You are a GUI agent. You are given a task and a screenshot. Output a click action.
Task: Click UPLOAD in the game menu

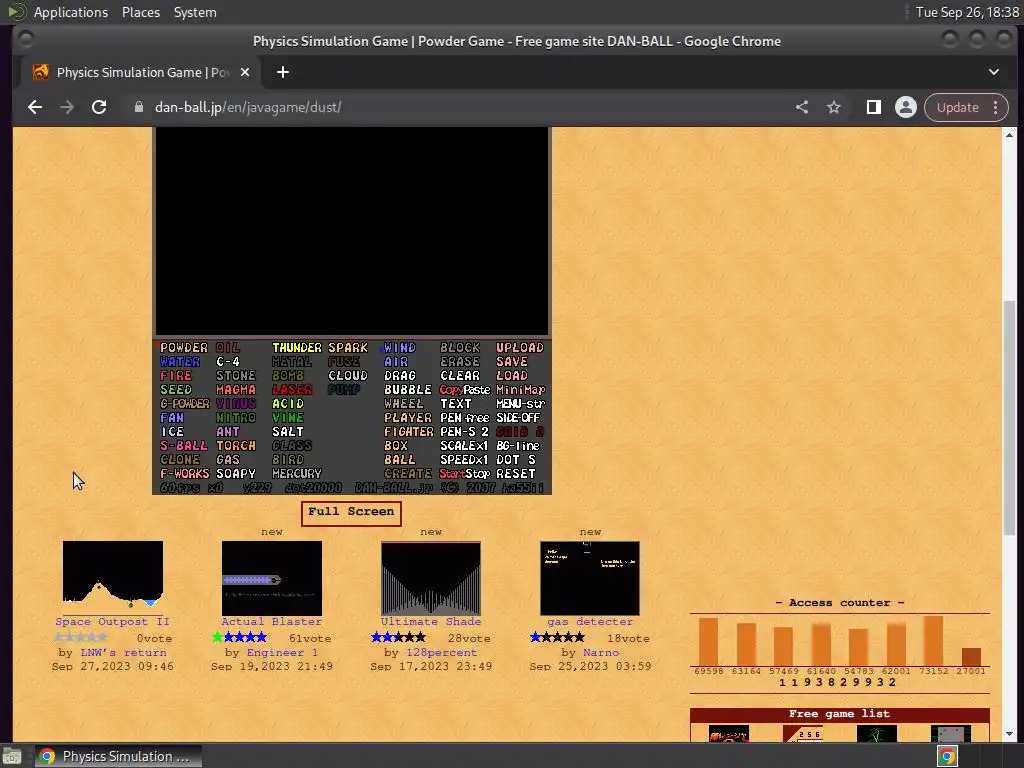pyautogui.click(x=520, y=348)
